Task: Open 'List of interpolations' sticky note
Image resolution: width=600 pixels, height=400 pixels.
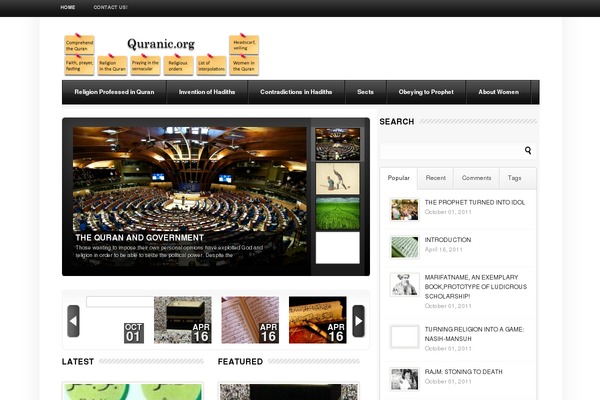Action: (x=211, y=65)
